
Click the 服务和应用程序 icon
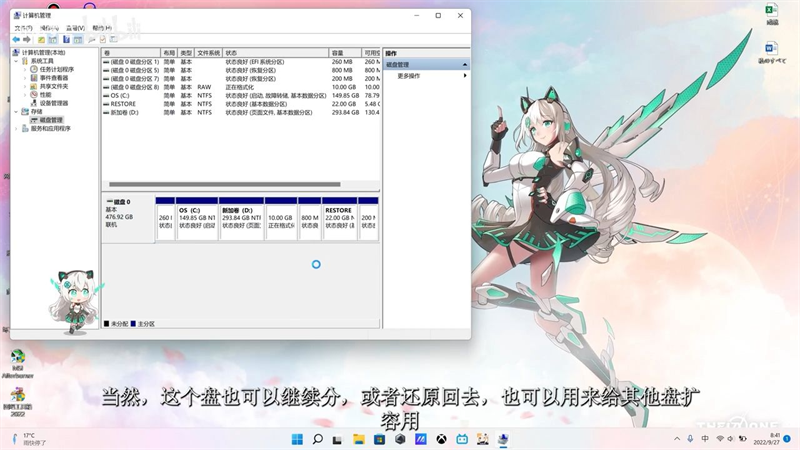coord(25,129)
